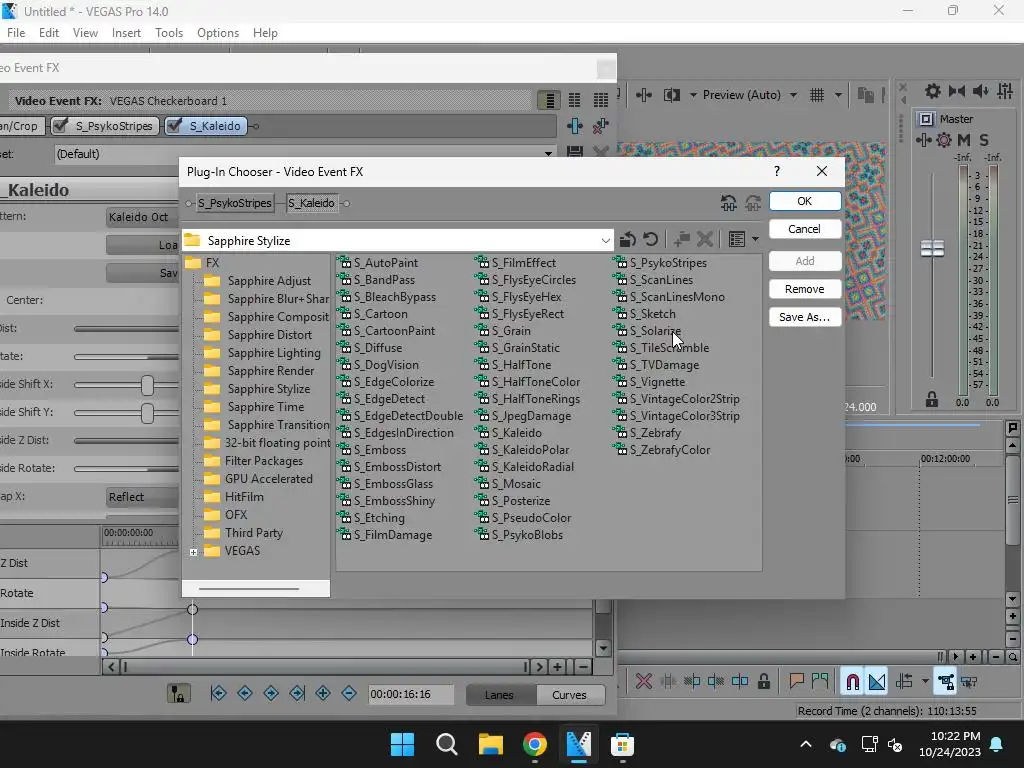Click the Master volume fader handle
The width and height of the screenshot is (1024, 768).
[x=932, y=248]
